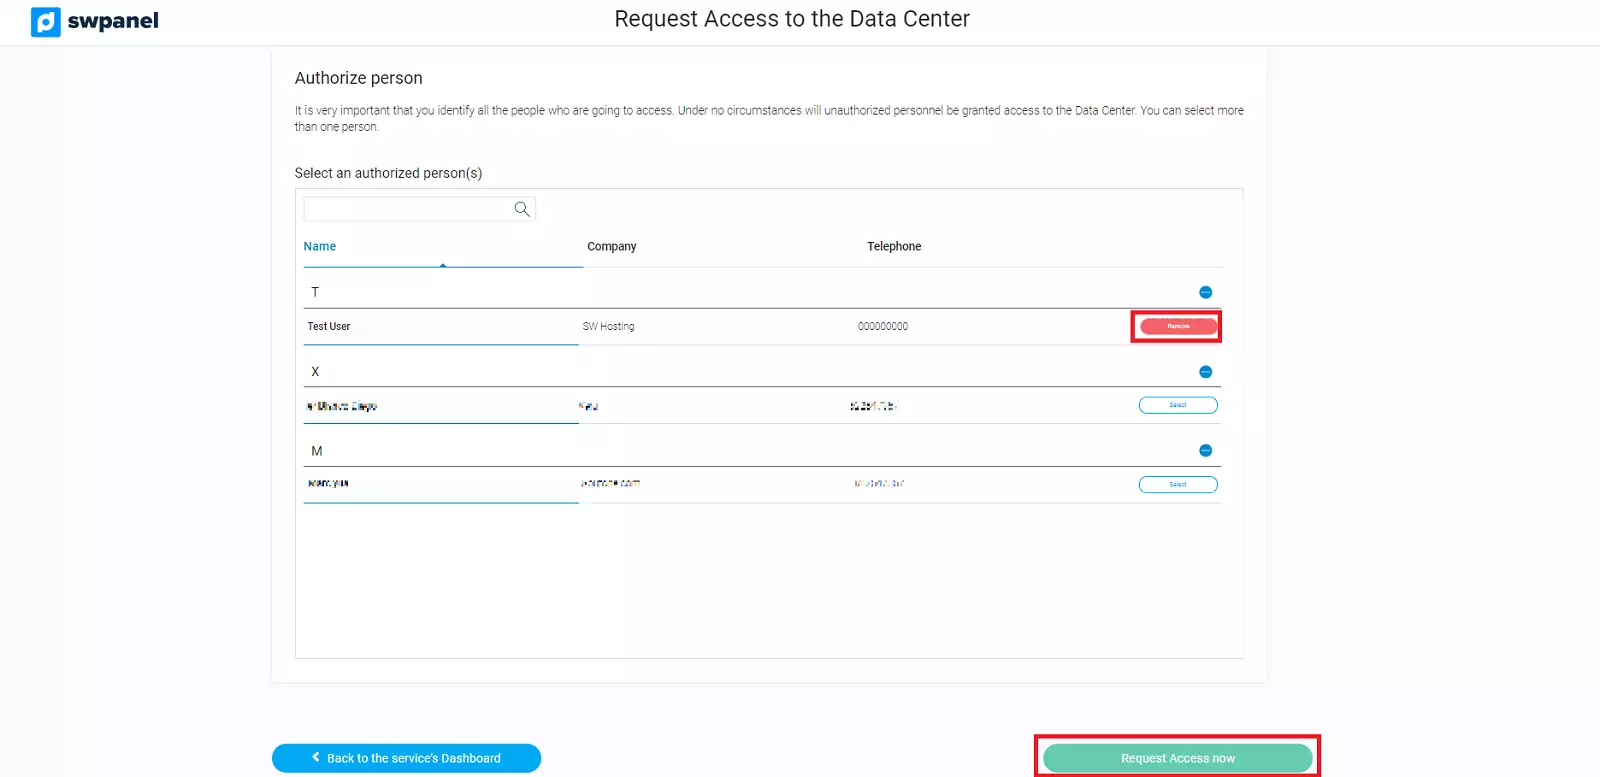This screenshot has width=1600, height=777.
Task: Focus the authorized person search field
Action: pos(408,209)
